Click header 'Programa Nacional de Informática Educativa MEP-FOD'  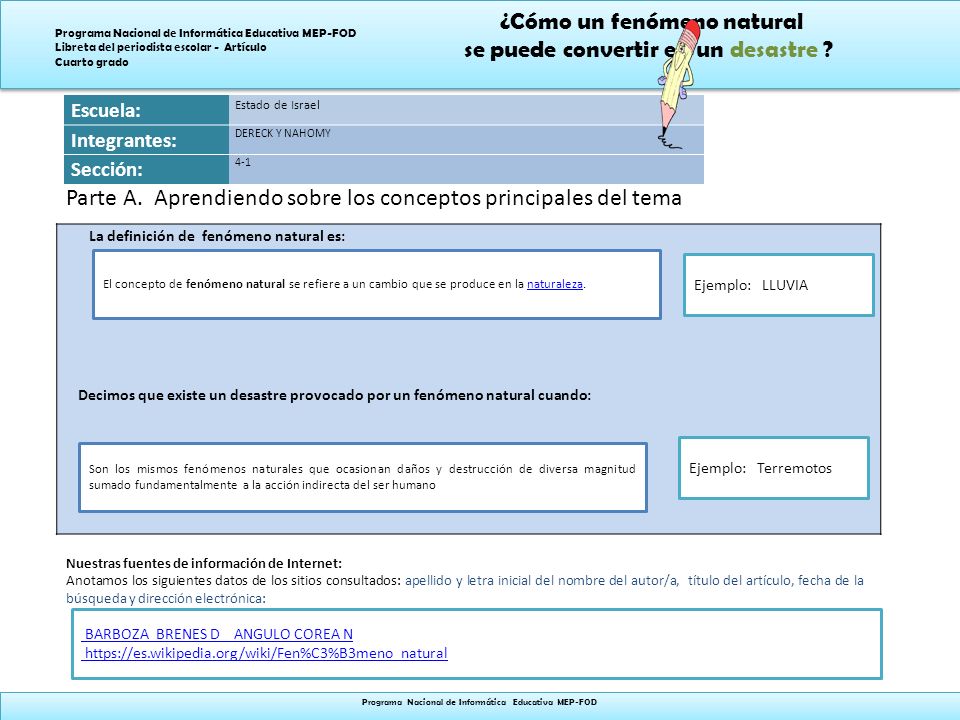(x=206, y=33)
